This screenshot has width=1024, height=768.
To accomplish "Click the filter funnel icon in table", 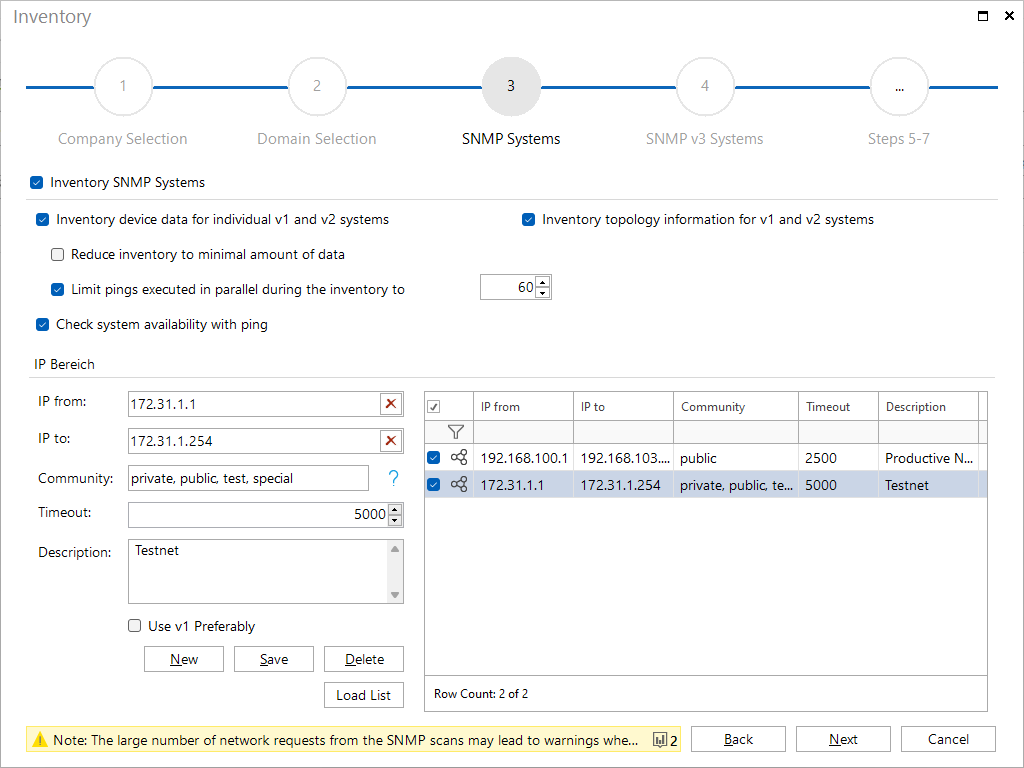I will [x=456, y=432].
